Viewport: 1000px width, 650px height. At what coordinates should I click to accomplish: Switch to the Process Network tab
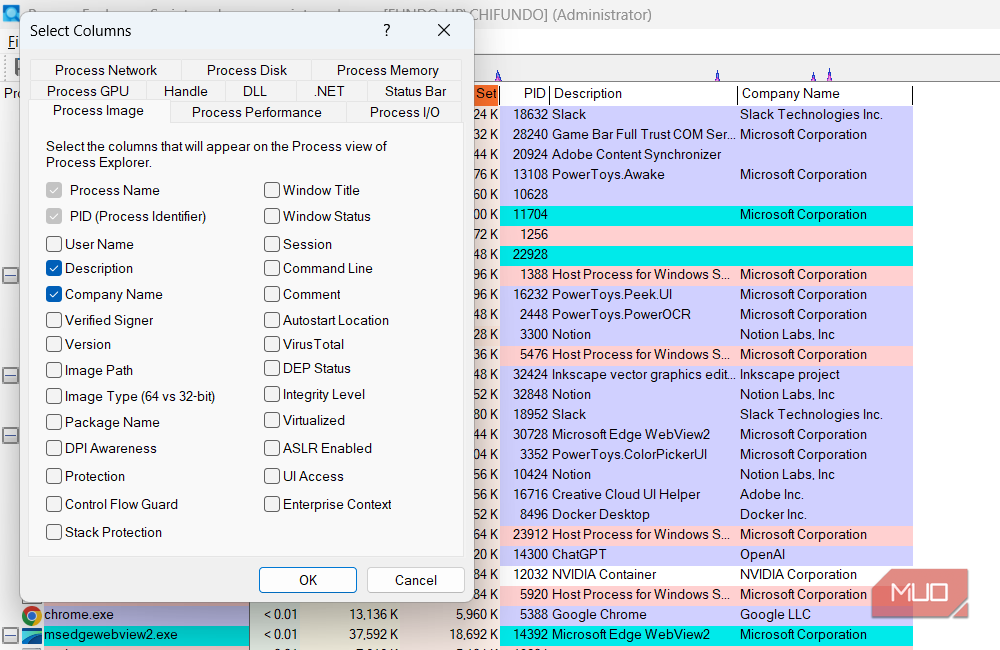(x=106, y=70)
